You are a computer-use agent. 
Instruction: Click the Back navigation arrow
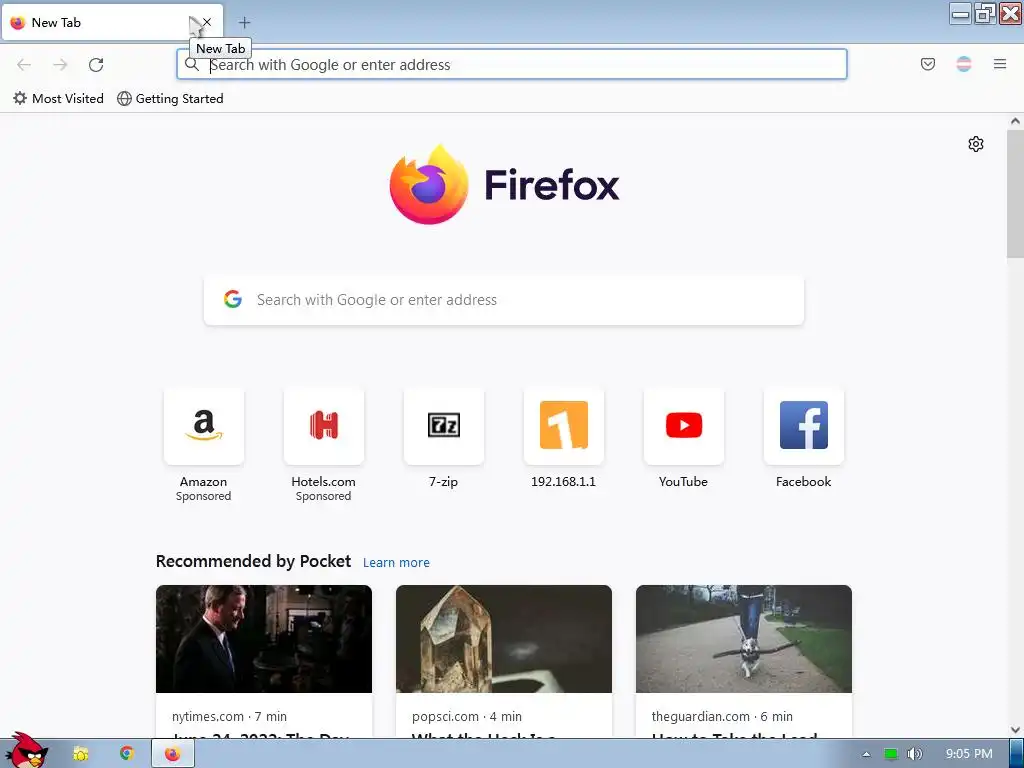pos(24,65)
